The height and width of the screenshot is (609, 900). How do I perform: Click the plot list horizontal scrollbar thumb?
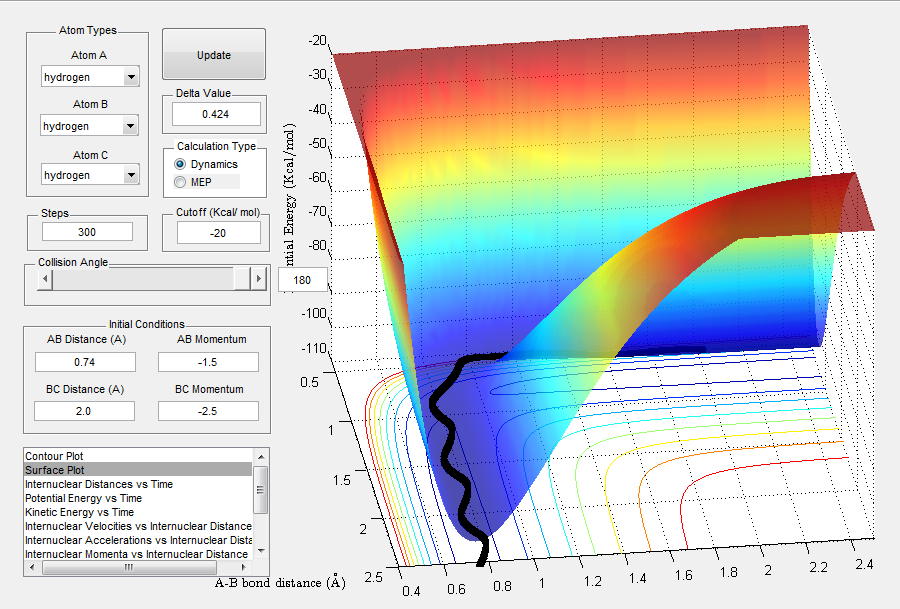pos(129,567)
